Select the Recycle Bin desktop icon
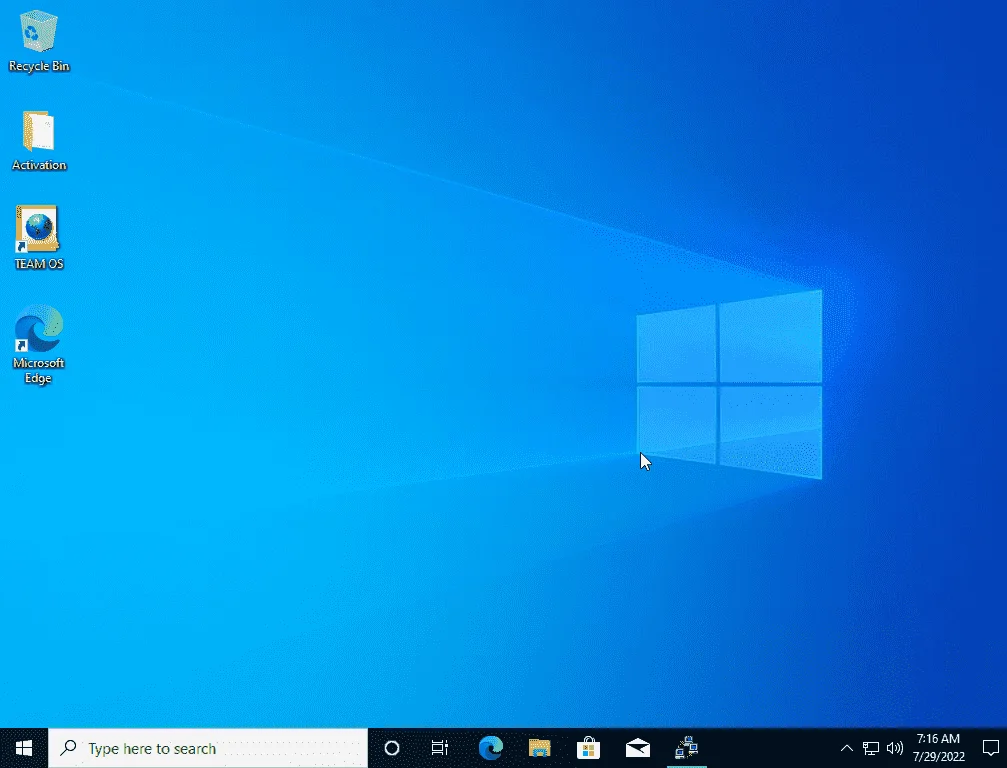 [x=39, y=42]
